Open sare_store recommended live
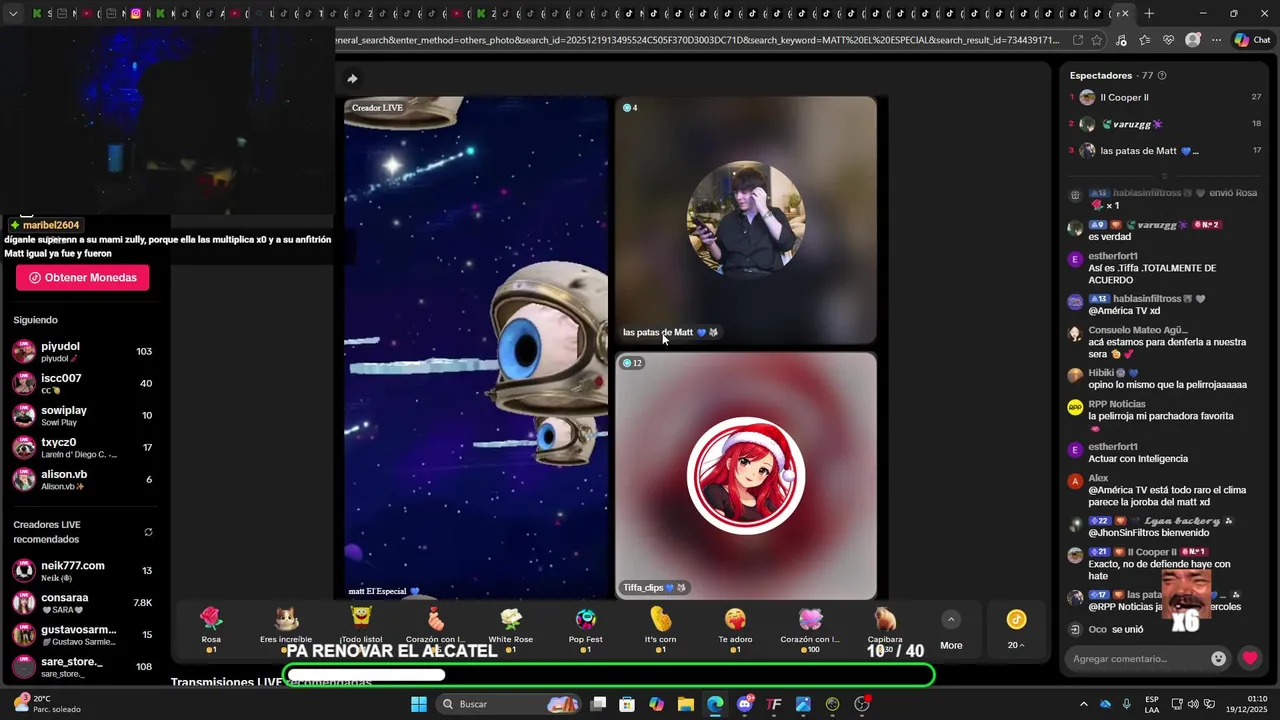The image size is (1280, 720). pyautogui.click(x=82, y=666)
